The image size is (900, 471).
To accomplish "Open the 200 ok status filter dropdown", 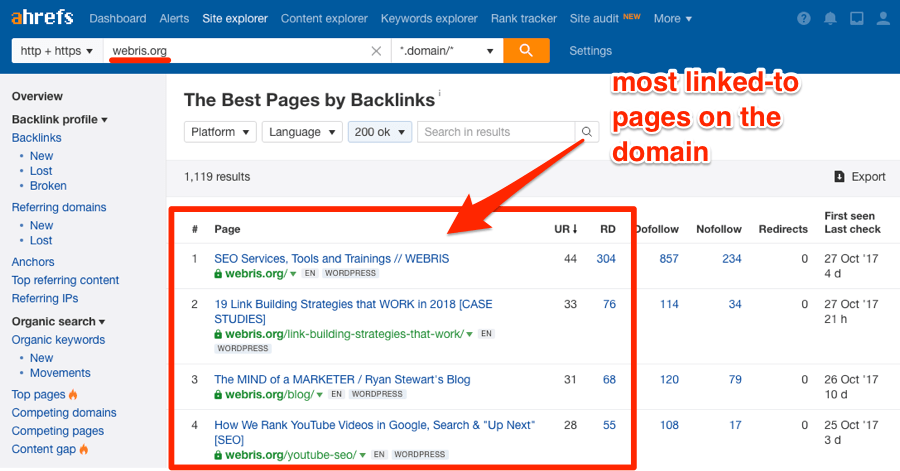I will click(379, 132).
